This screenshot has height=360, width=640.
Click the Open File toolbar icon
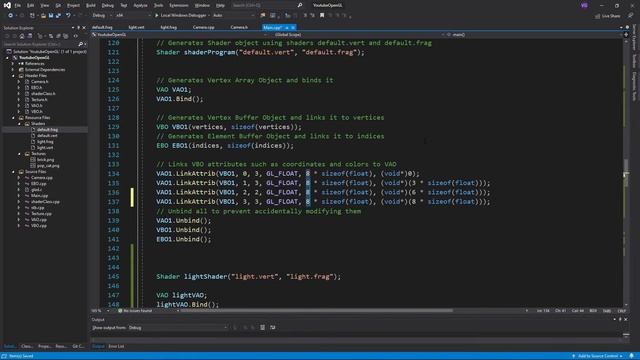coord(43,16)
